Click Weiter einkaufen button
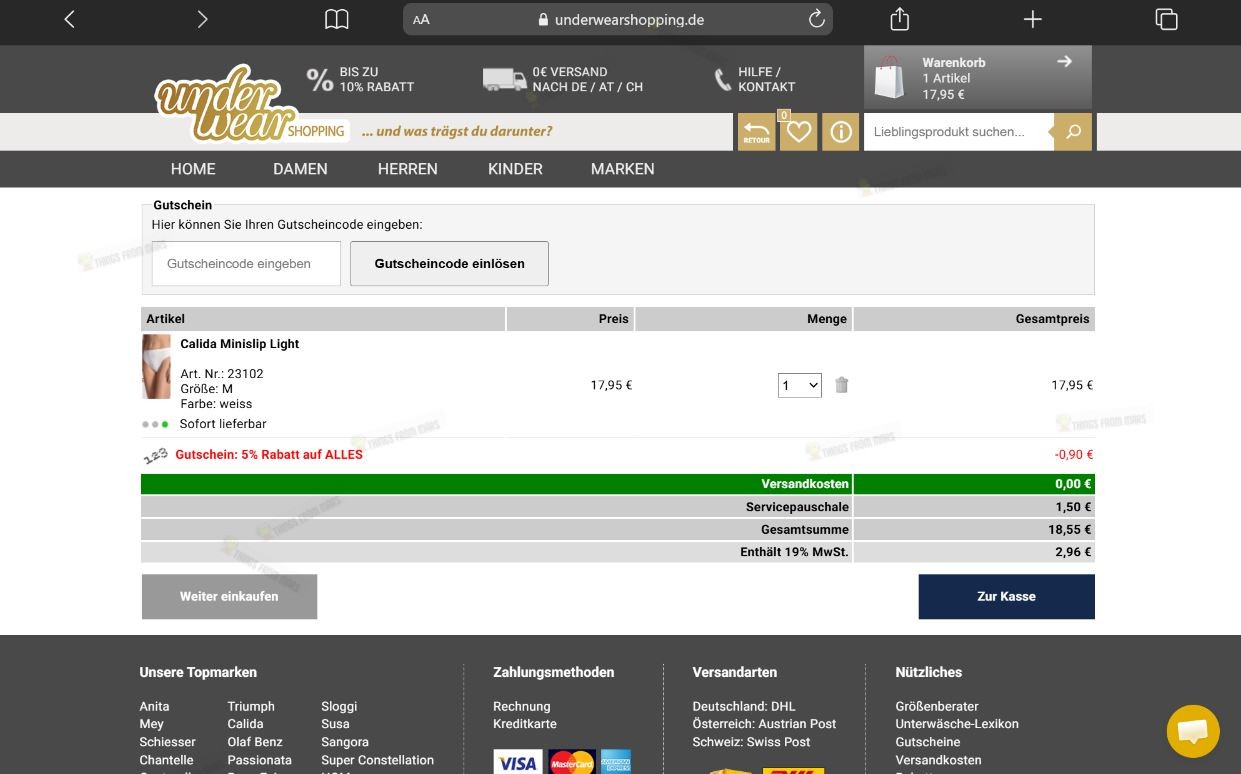The width and height of the screenshot is (1241, 774). click(x=229, y=596)
